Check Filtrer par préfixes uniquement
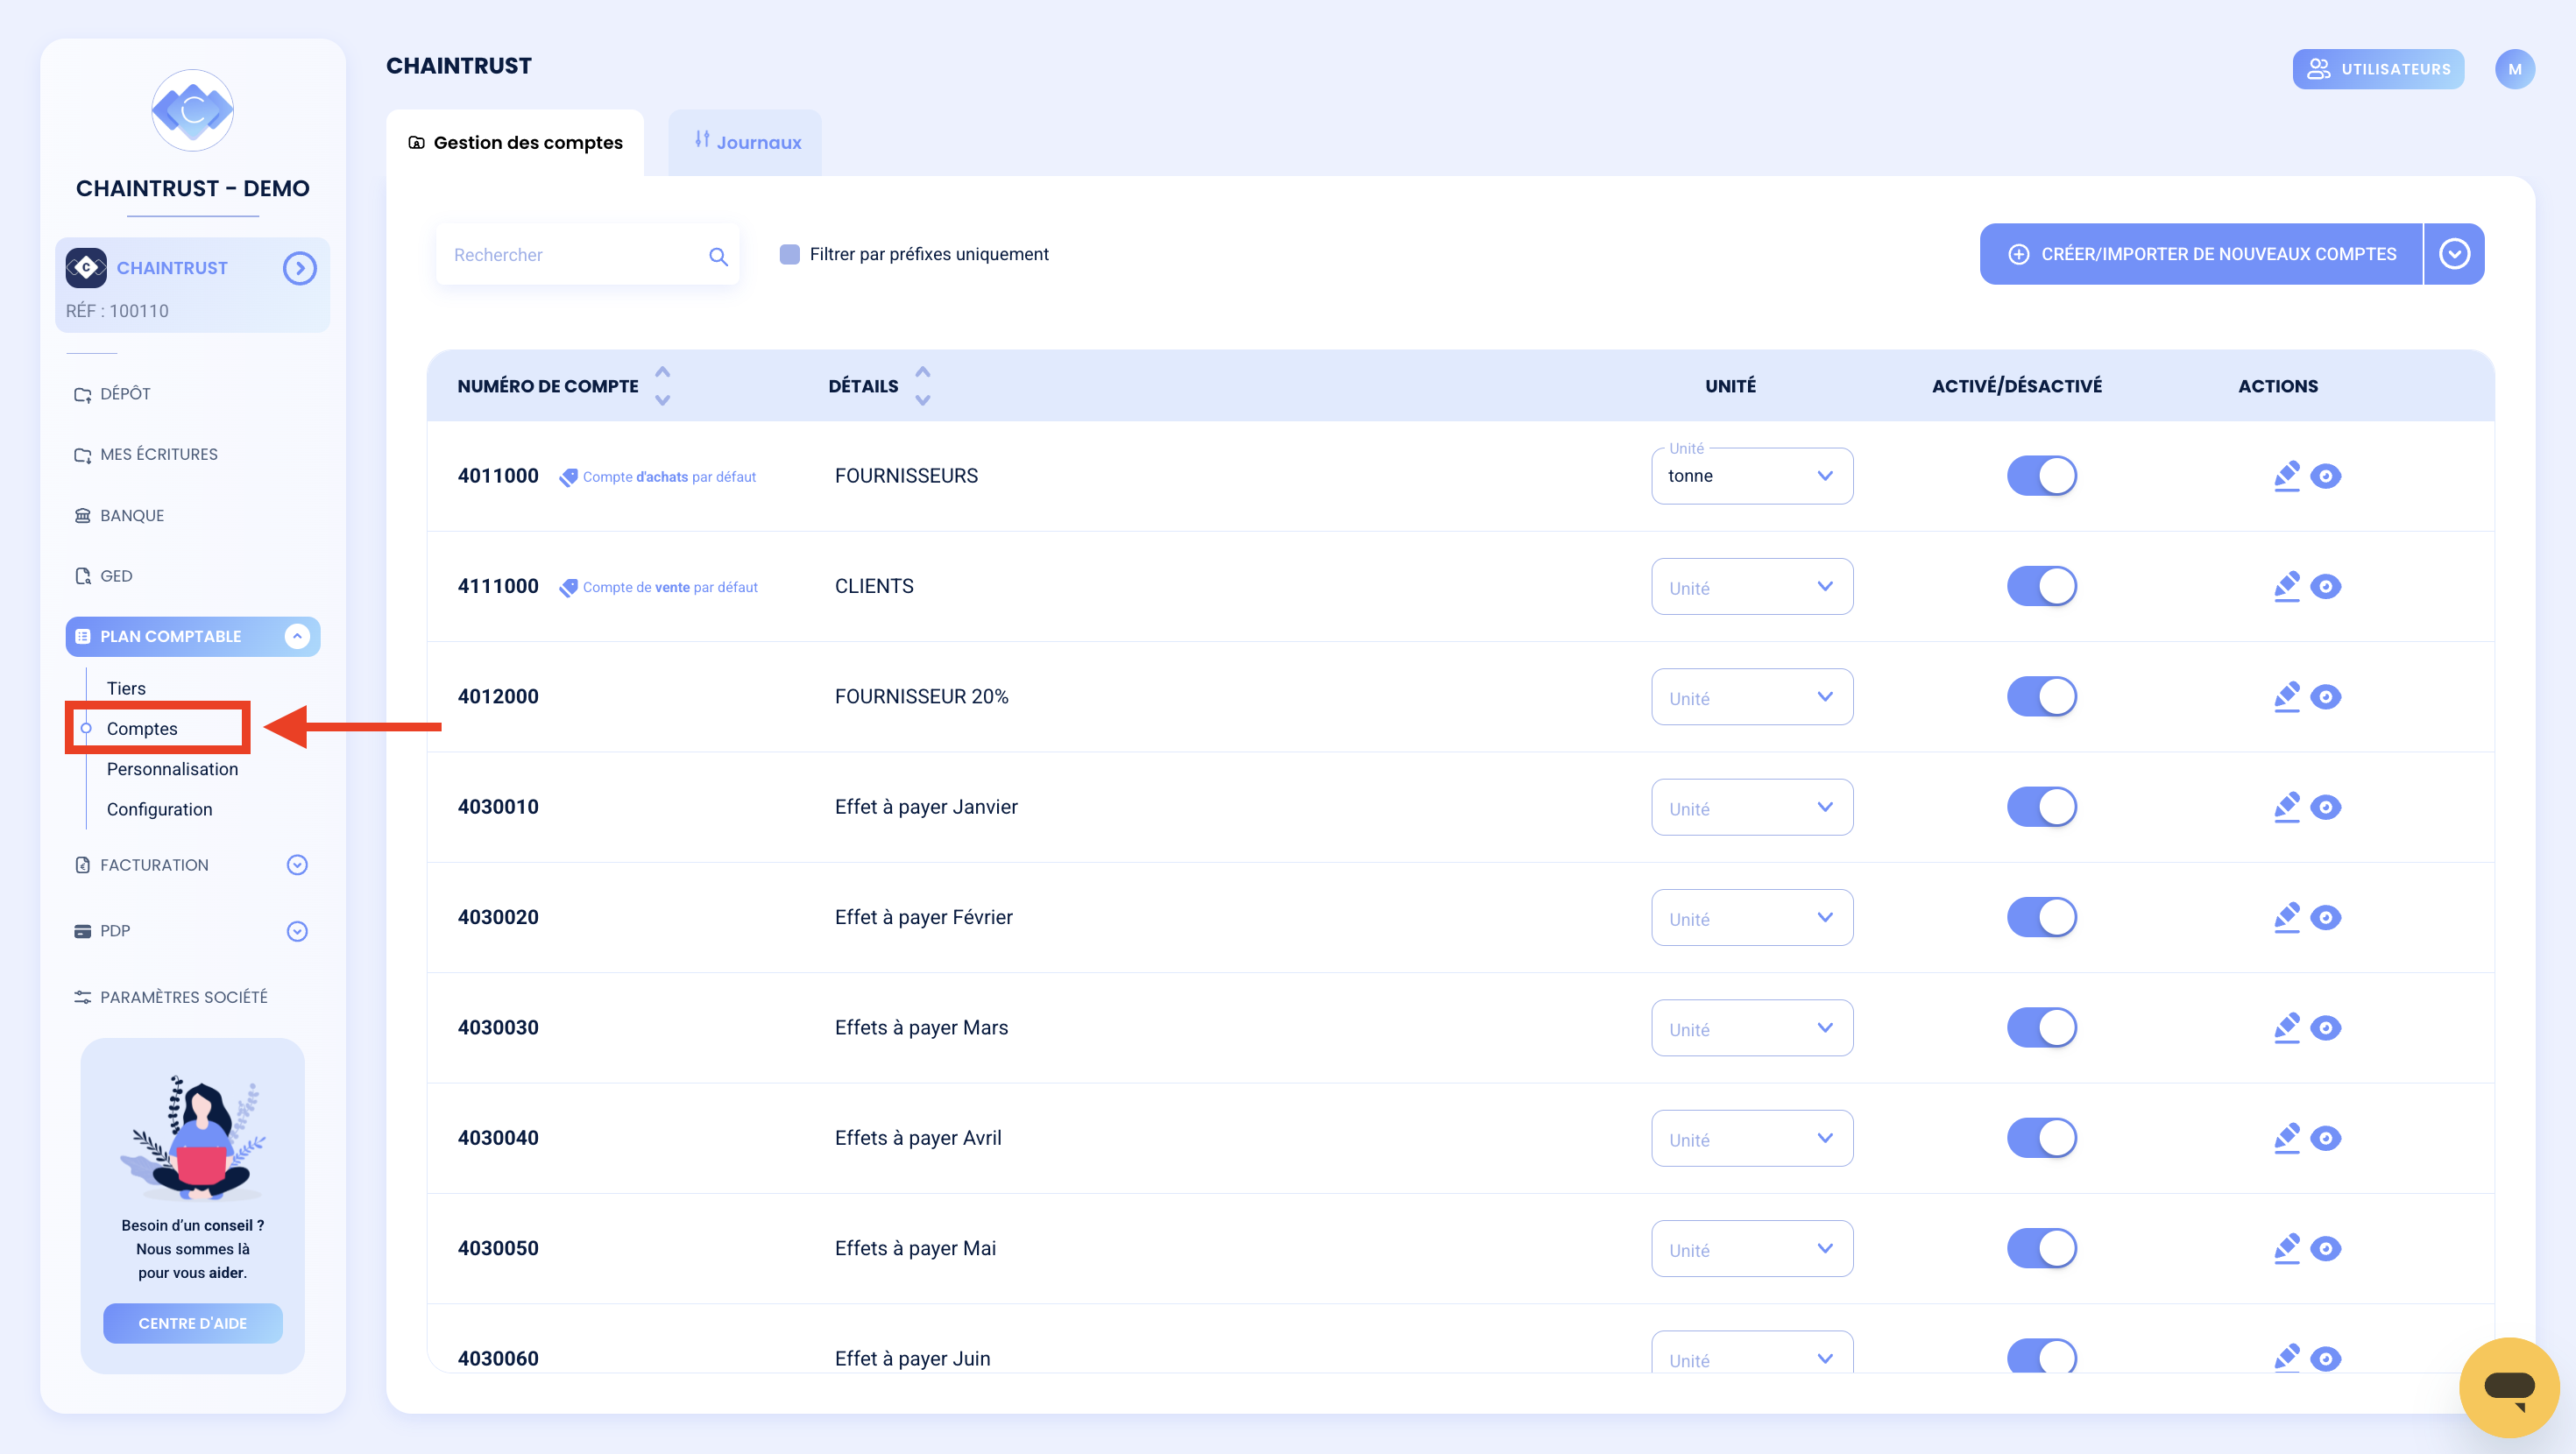Screen dimensions: 2576x1454 790,254
